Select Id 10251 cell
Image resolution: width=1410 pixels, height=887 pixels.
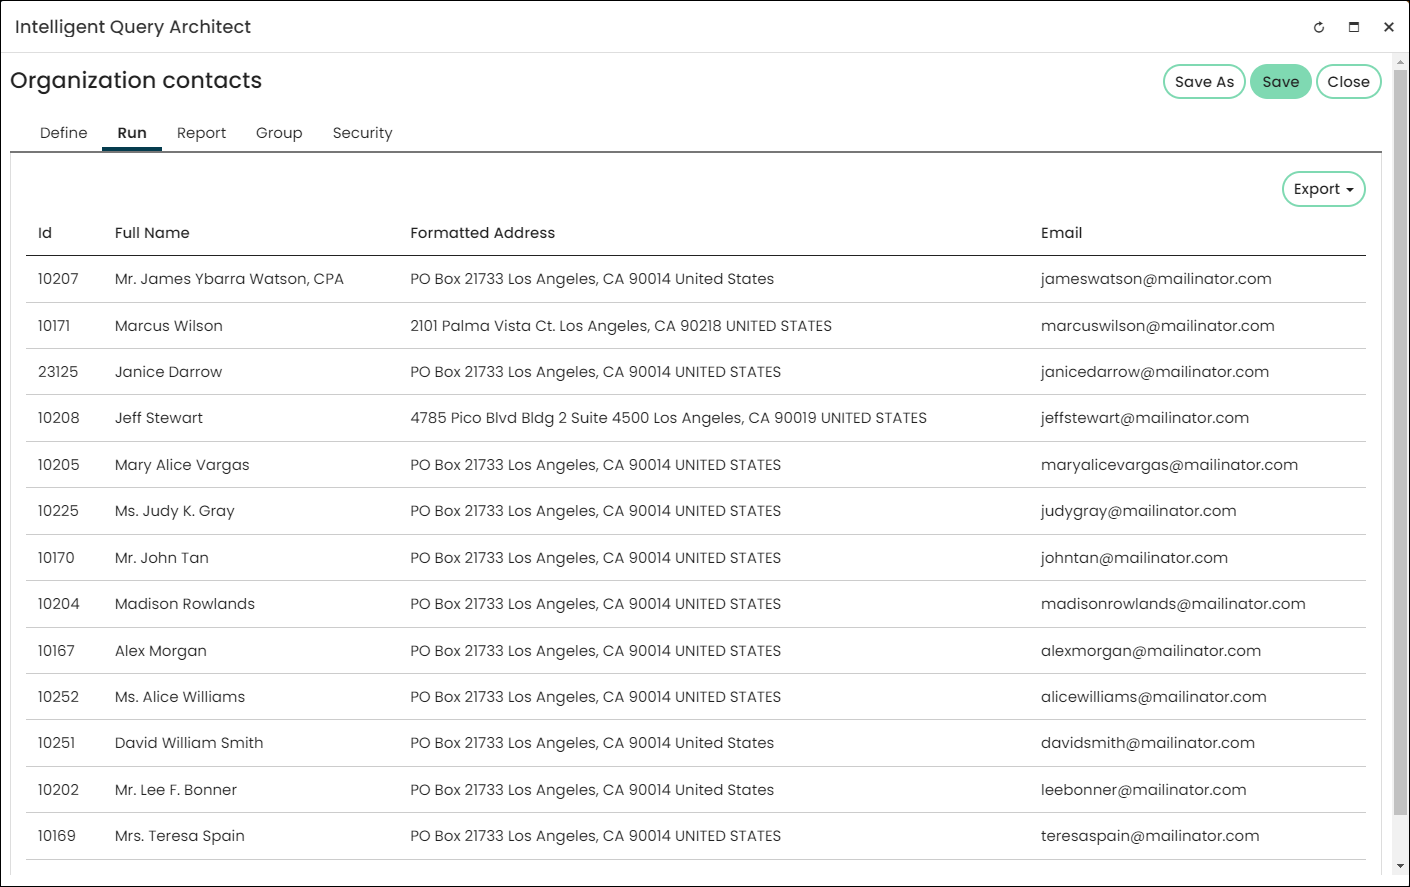56,743
